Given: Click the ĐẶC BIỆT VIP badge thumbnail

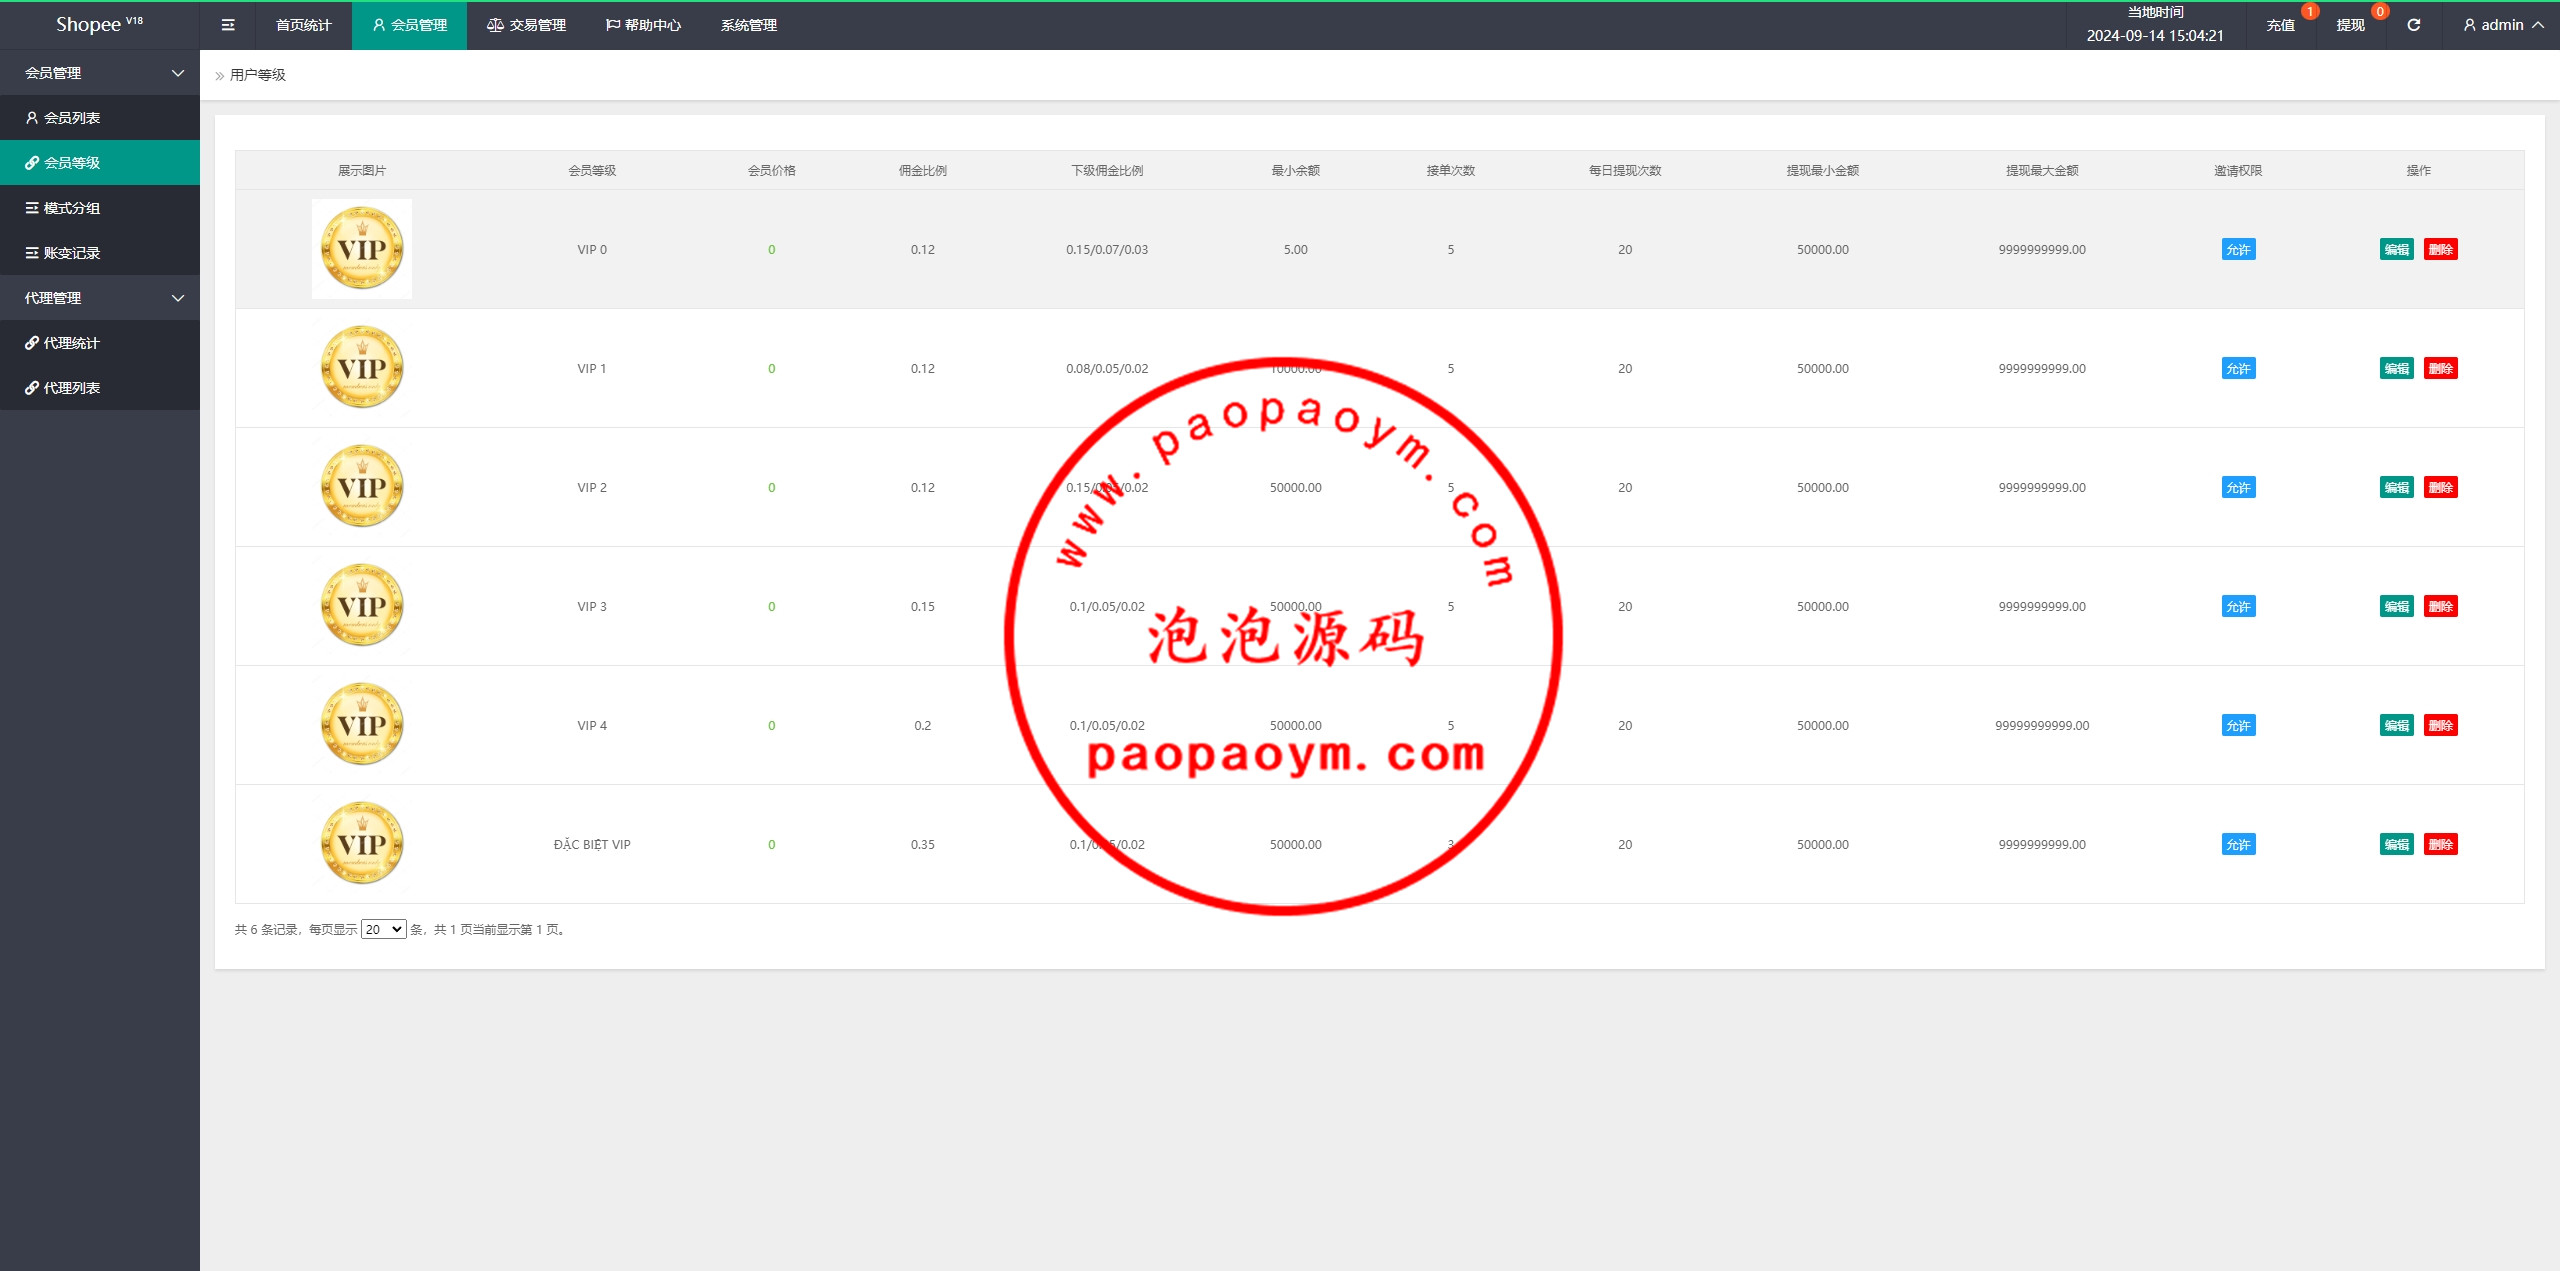Looking at the screenshot, I should (x=362, y=844).
